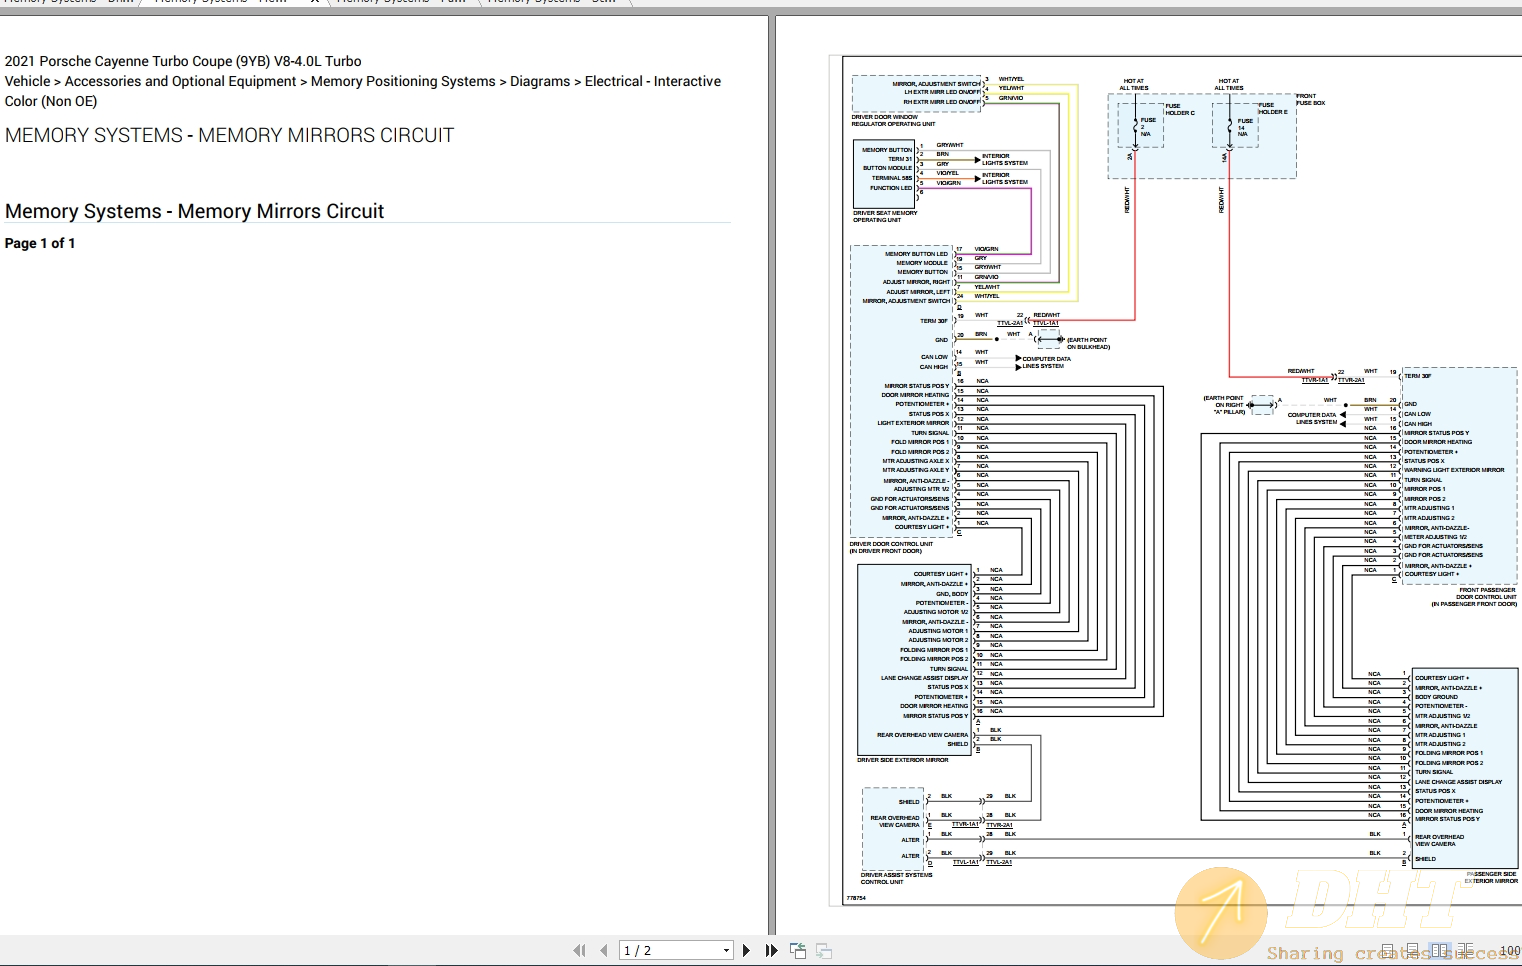Go to the first page of the document

click(579, 950)
